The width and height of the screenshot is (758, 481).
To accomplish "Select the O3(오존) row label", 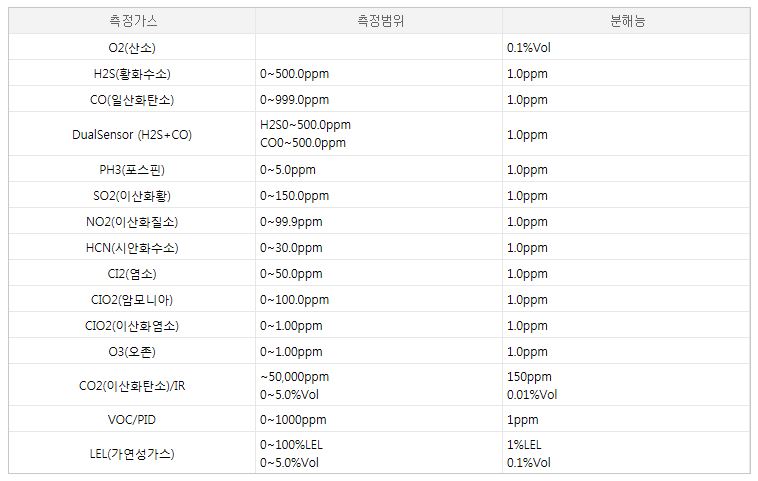I will click(x=132, y=351).
